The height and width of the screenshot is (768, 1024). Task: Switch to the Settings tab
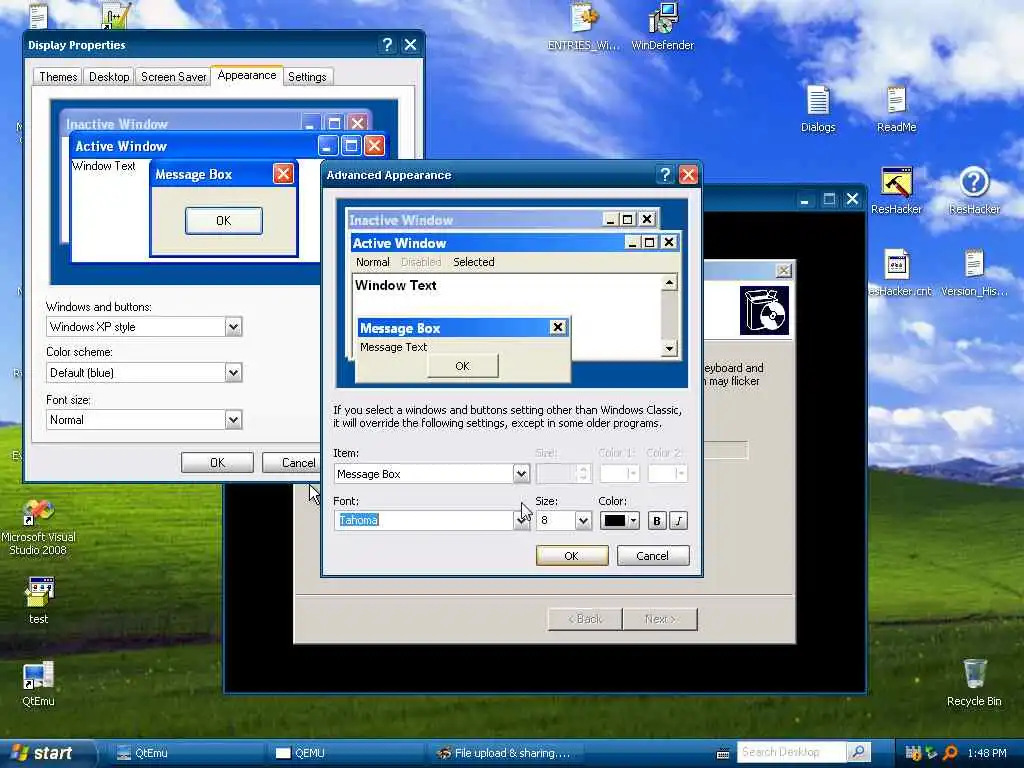pos(307,77)
